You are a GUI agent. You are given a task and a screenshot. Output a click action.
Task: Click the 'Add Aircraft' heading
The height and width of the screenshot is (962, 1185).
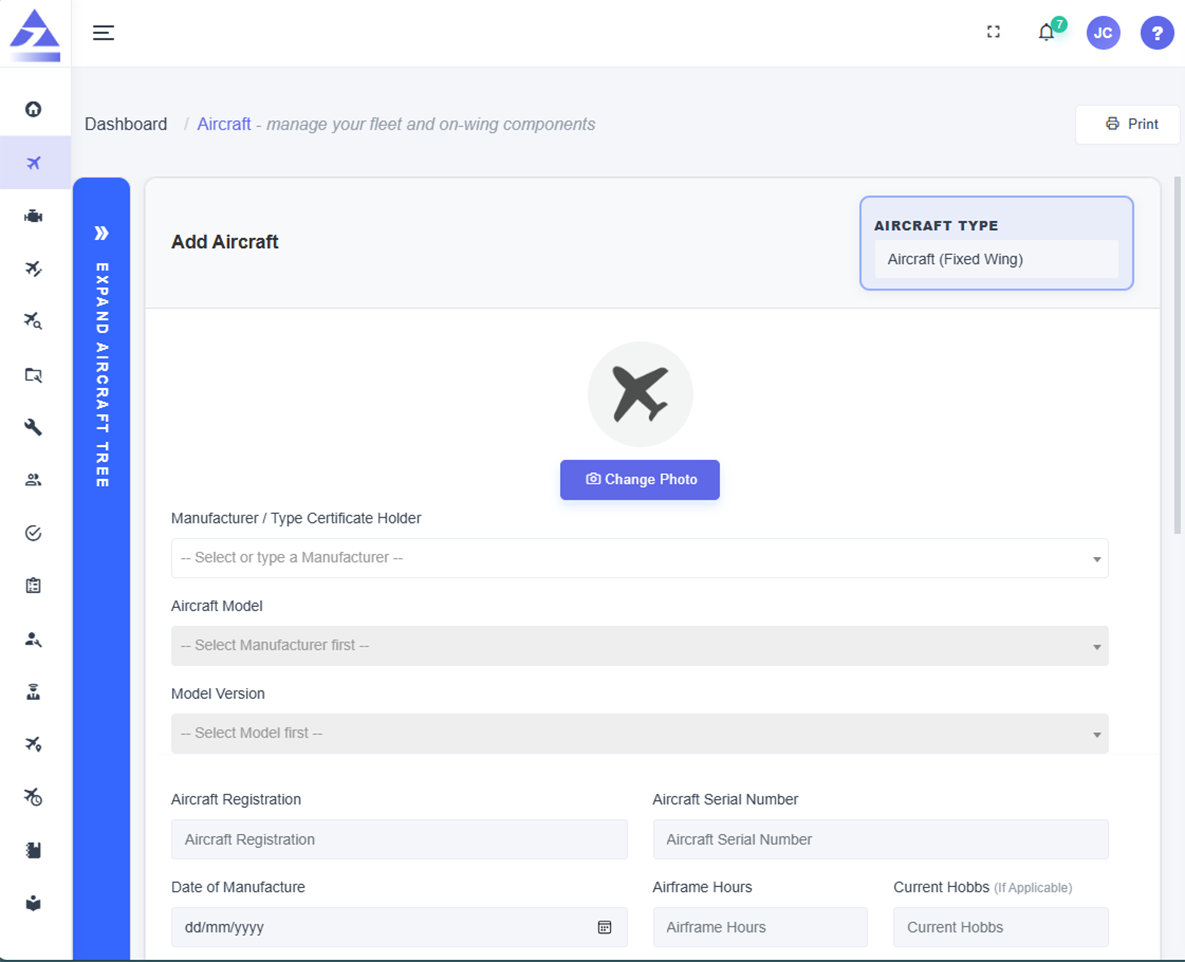click(x=224, y=242)
